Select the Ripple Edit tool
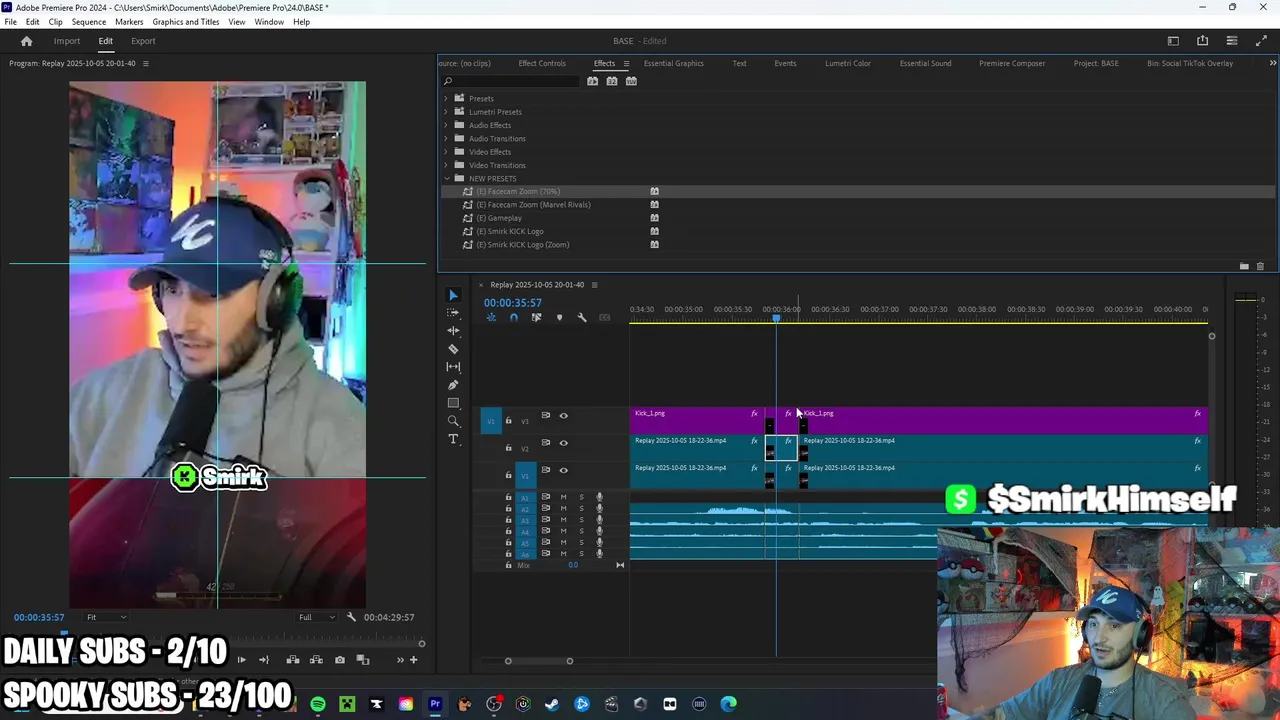This screenshot has height=720, width=1280. pyautogui.click(x=453, y=330)
